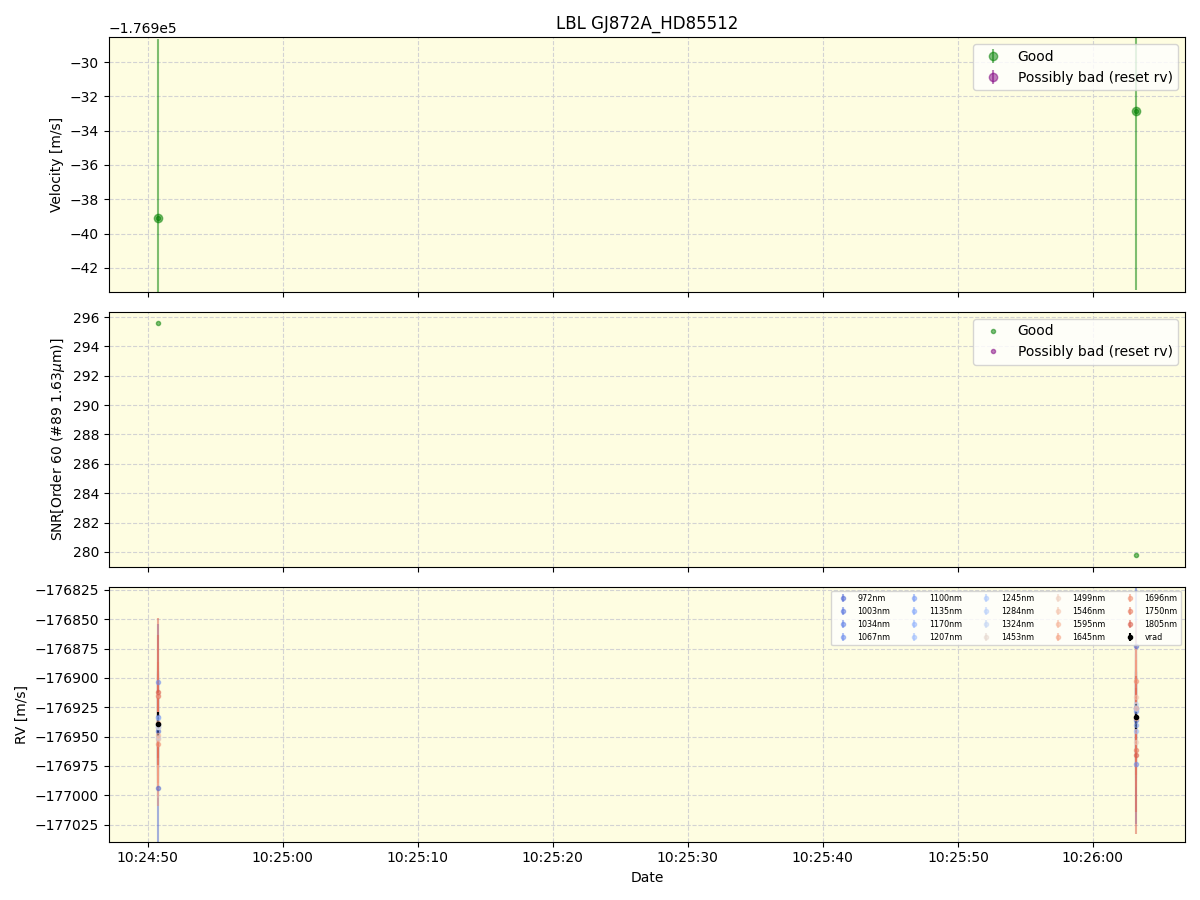Click the 'Date' x-axis label
The width and height of the screenshot is (1200, 900).
coord(647,877)
